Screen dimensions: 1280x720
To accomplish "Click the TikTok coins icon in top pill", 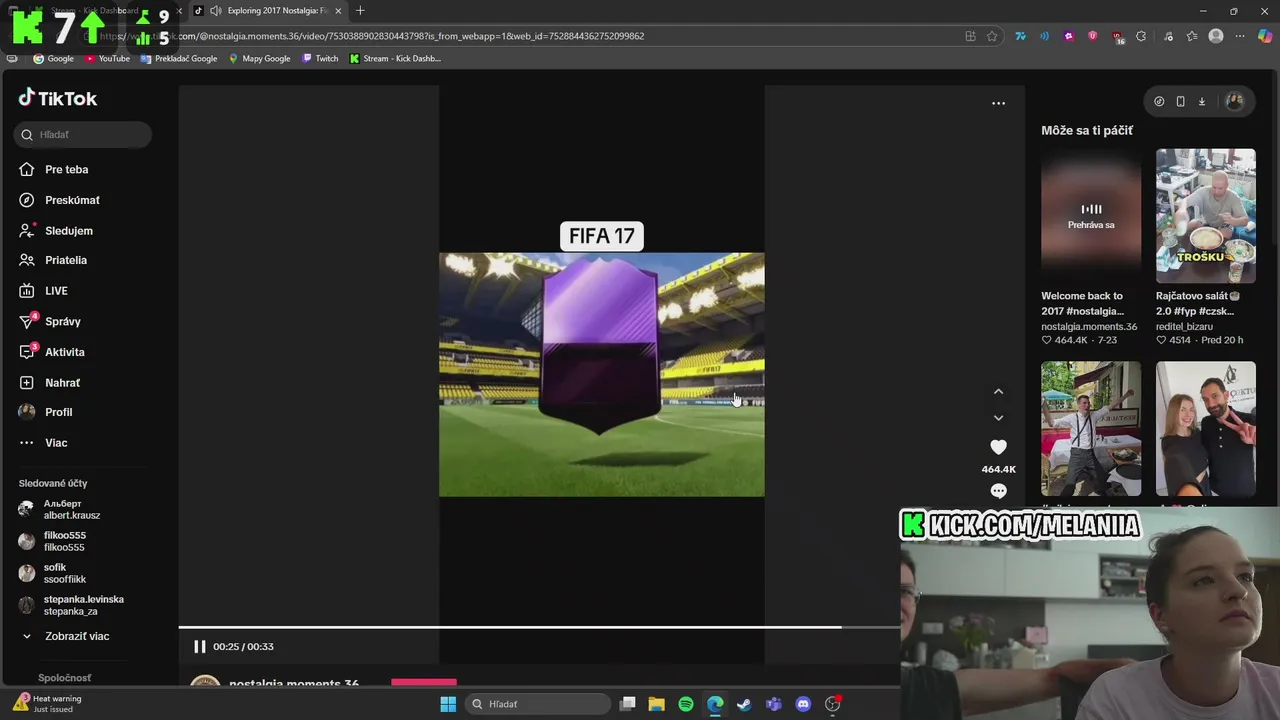I will tap(1159, 101).
